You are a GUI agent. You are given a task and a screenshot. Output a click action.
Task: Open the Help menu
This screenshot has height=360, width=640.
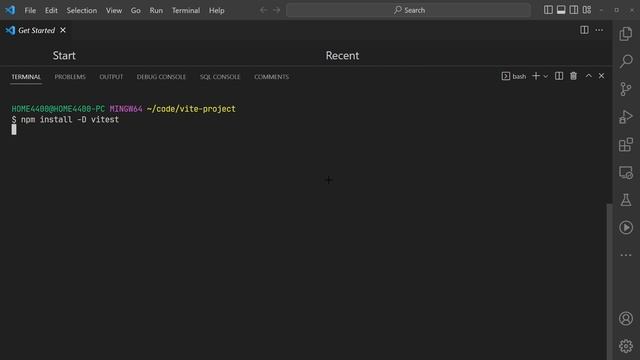click(x=217, y=10)
